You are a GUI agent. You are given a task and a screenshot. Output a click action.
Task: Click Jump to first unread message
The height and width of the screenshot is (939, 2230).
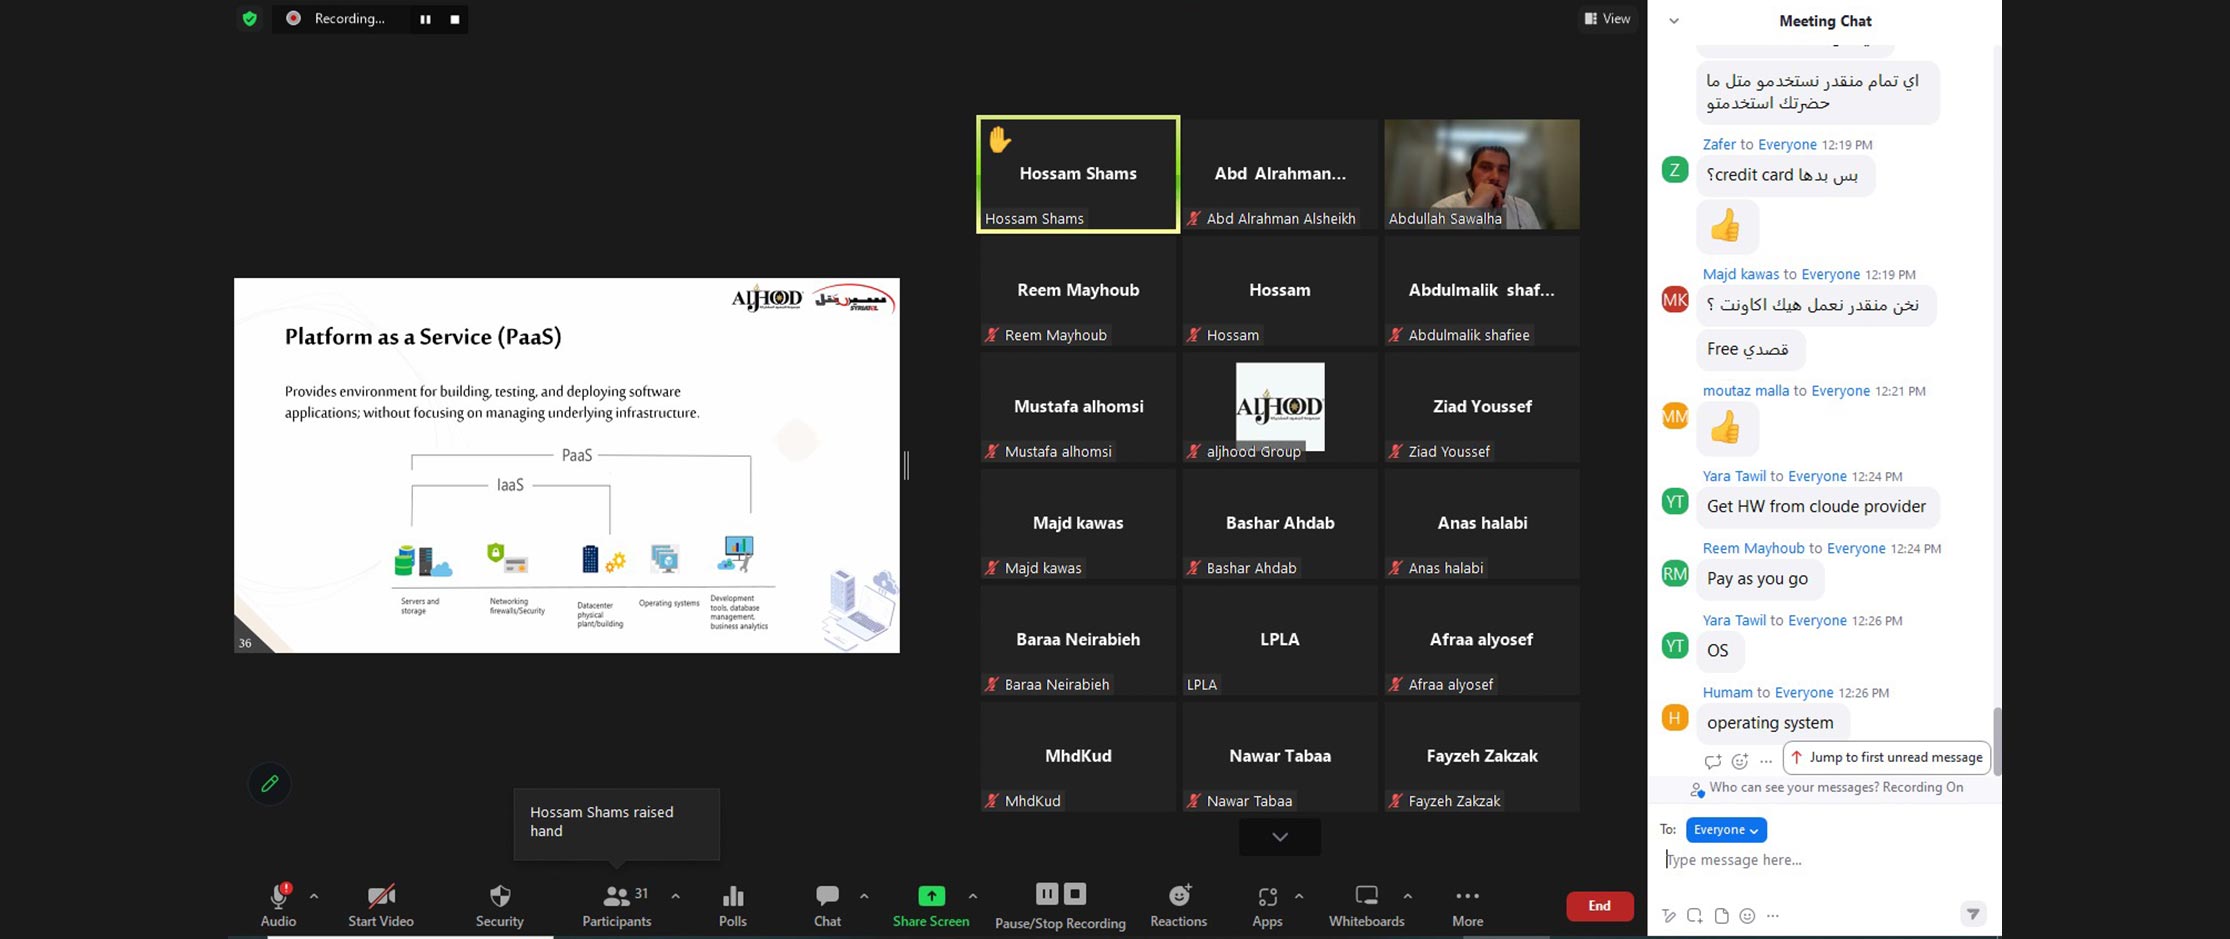1887,758
